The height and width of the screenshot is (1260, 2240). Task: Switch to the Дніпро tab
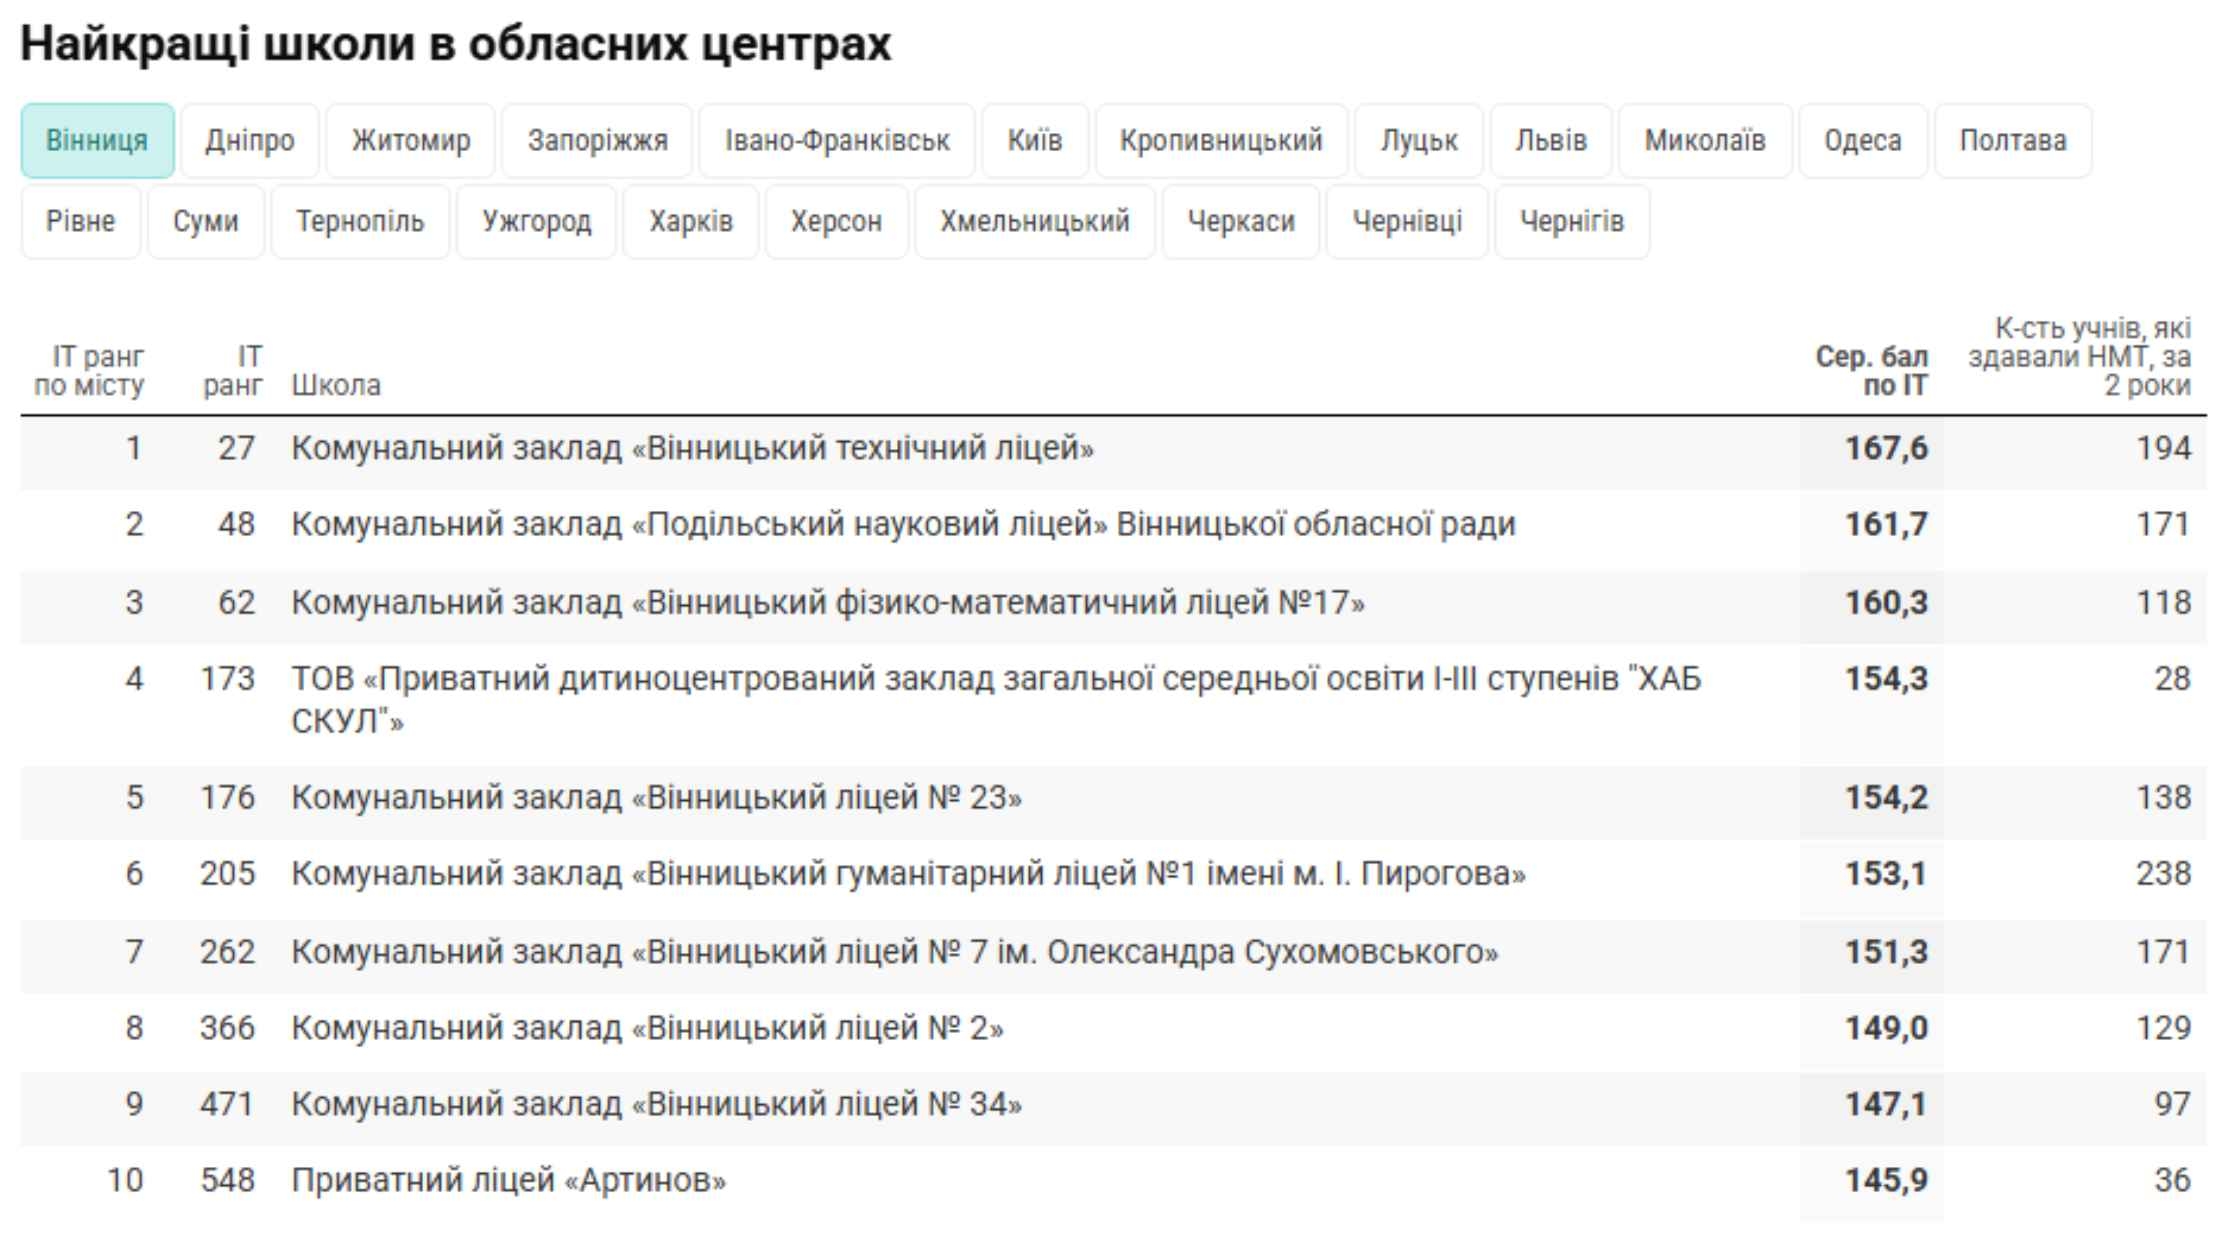(x=250, y=141)
